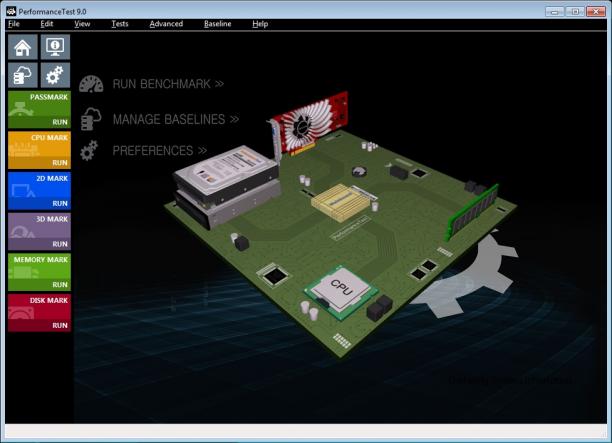
Task: Open the Help menu
Action: tap(260, 24)
